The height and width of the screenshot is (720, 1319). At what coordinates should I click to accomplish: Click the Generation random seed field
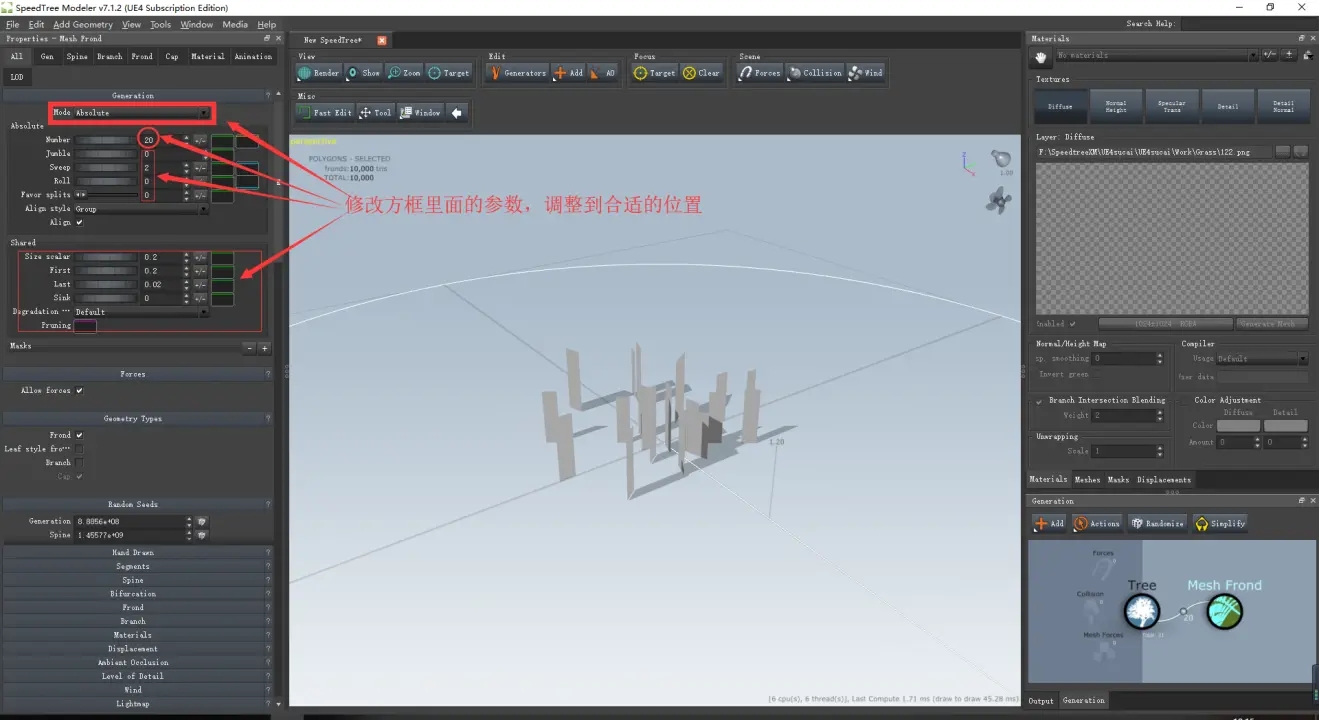133,521
